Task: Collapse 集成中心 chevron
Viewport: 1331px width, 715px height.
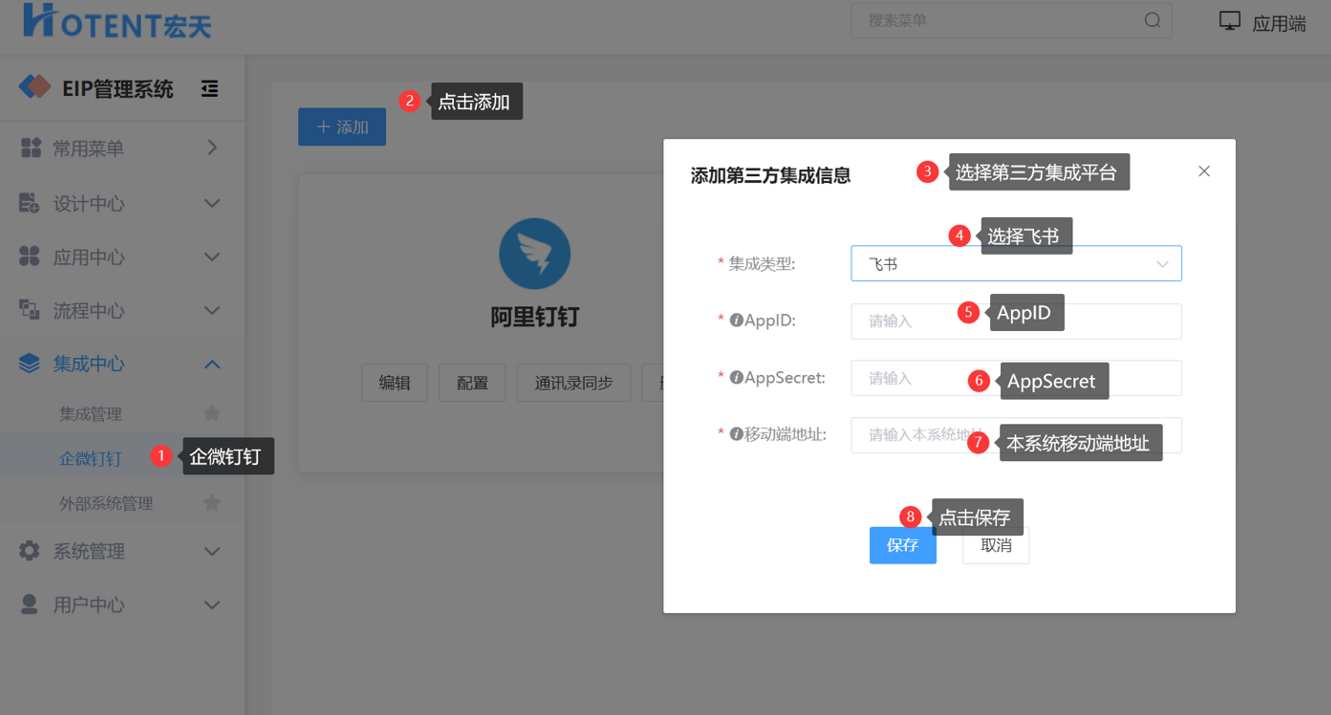Action: click(x=212, y=364)
